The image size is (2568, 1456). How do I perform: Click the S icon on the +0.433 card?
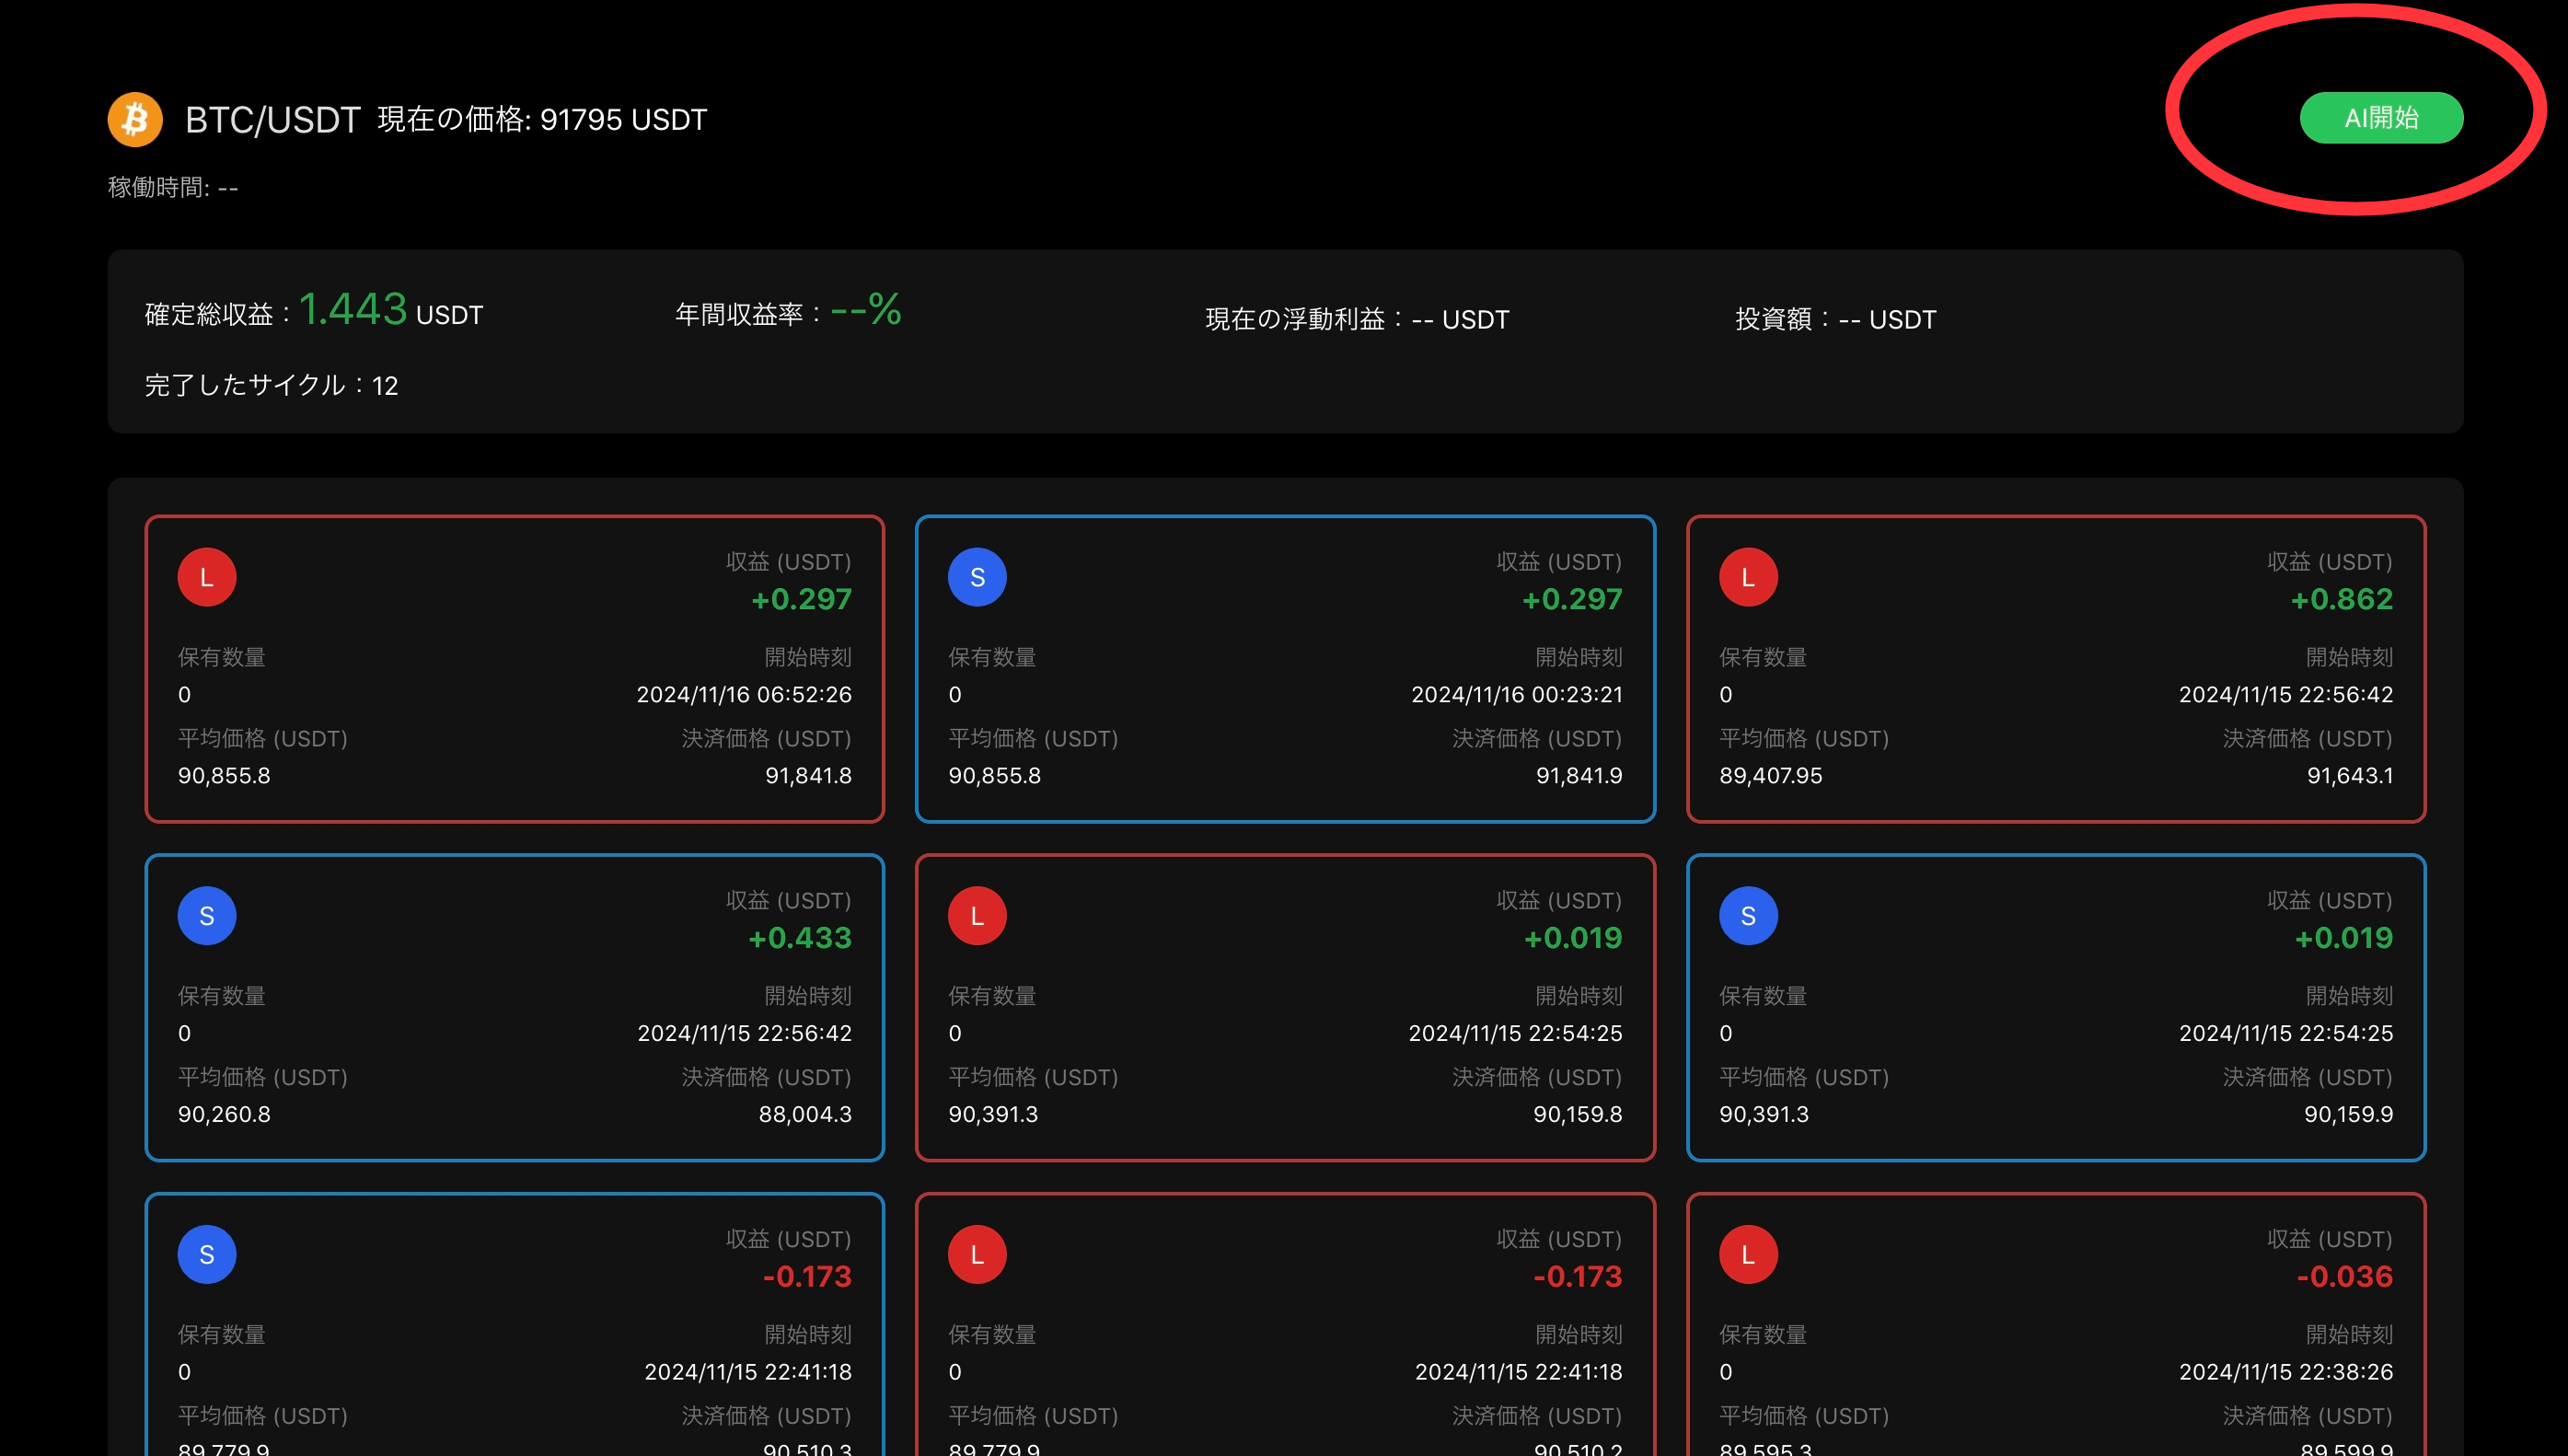(x=207, y=916)
